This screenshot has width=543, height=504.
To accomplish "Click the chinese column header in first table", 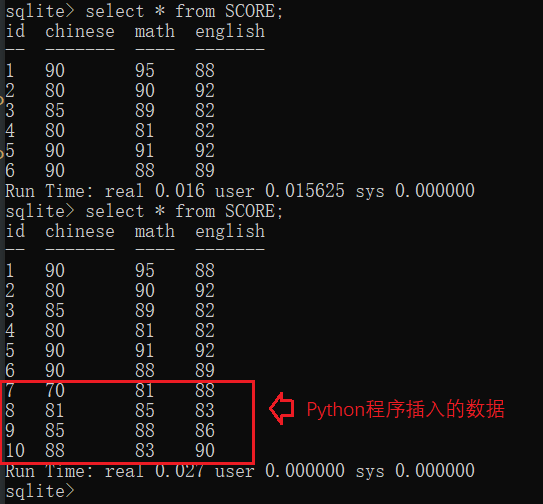I will coord(80,31).
